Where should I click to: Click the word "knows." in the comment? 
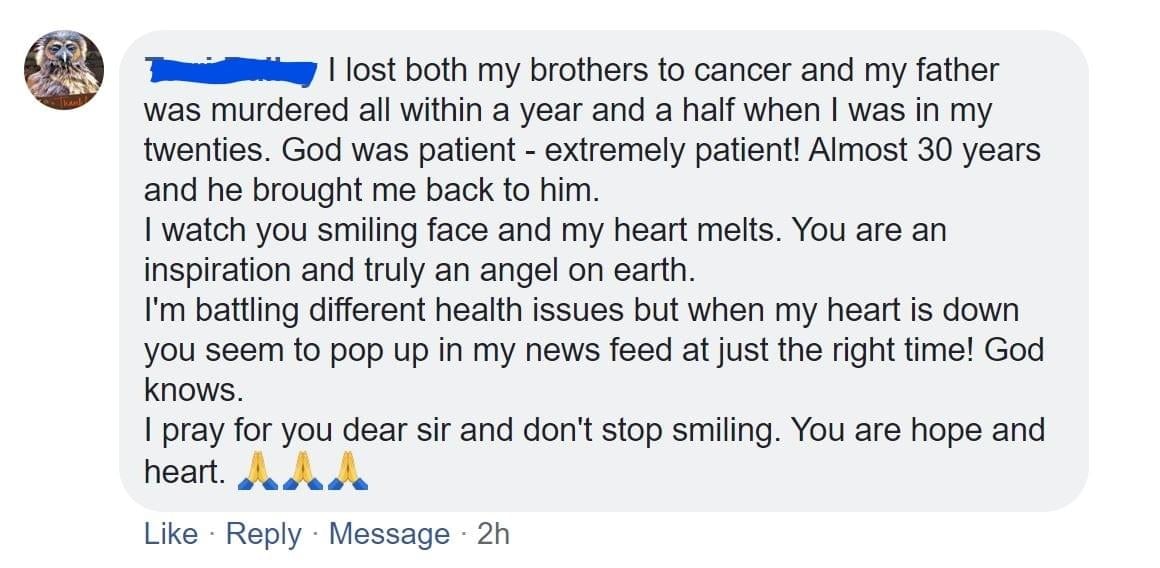193,391
